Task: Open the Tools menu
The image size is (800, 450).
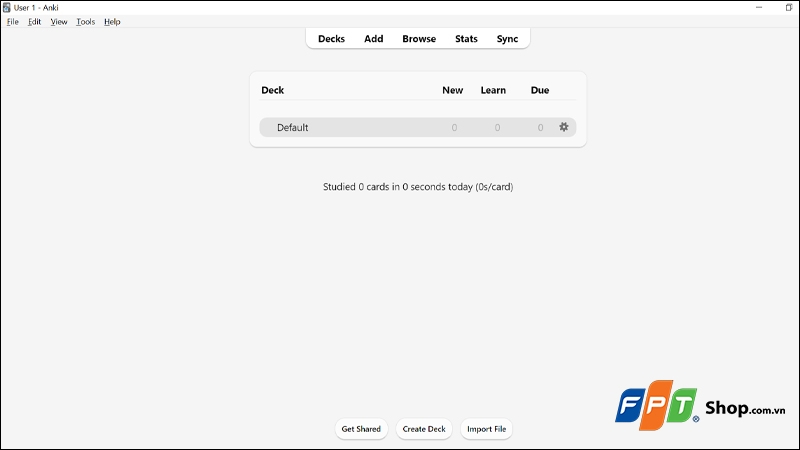Action: (85, 21)
